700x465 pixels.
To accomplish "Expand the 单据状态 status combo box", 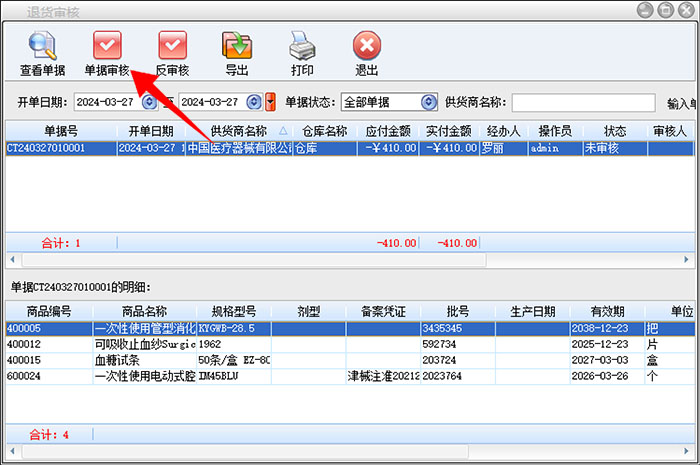I will pyautogui.click(x=429, y=102).
